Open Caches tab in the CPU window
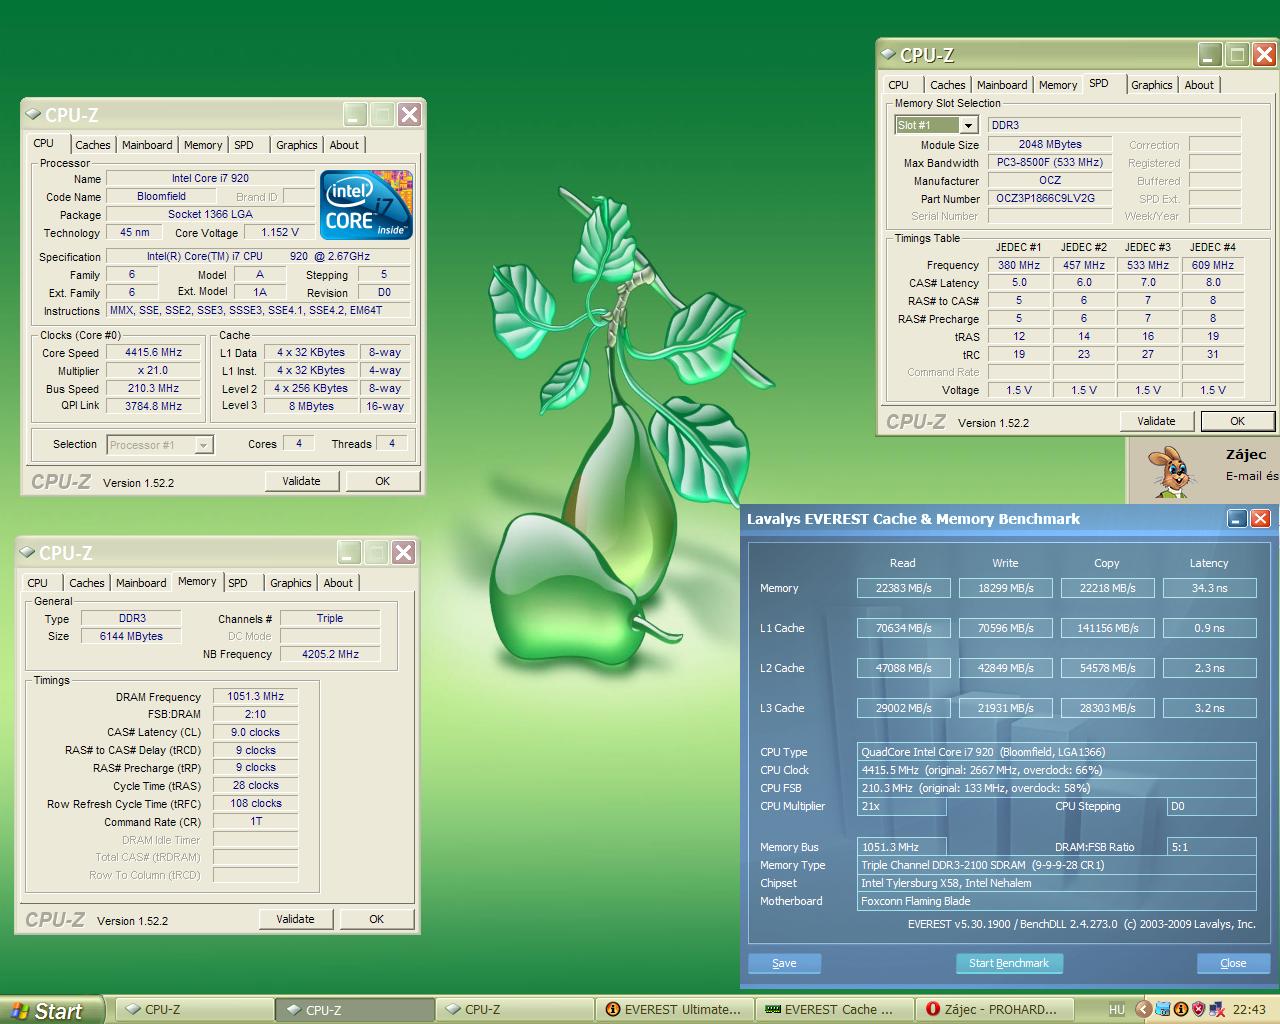Screen dimensions: 1280x1024 (92, 145)
